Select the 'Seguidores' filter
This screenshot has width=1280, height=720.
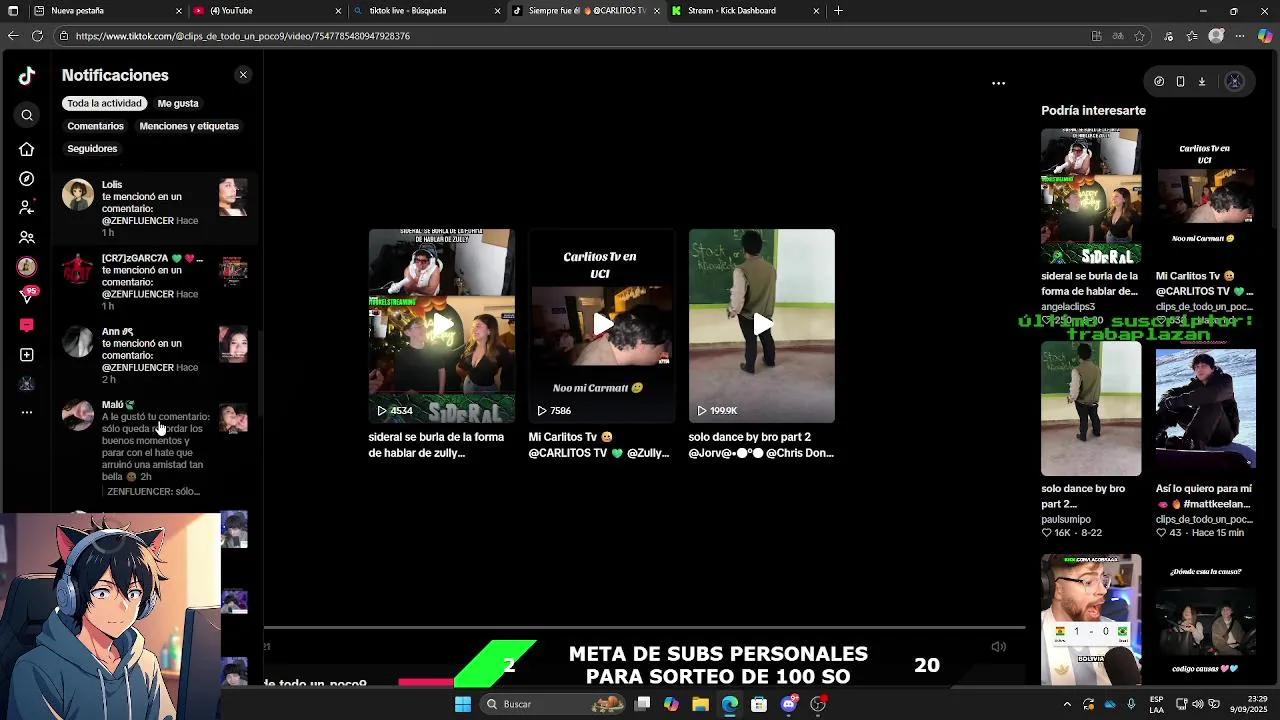point(92,148)
